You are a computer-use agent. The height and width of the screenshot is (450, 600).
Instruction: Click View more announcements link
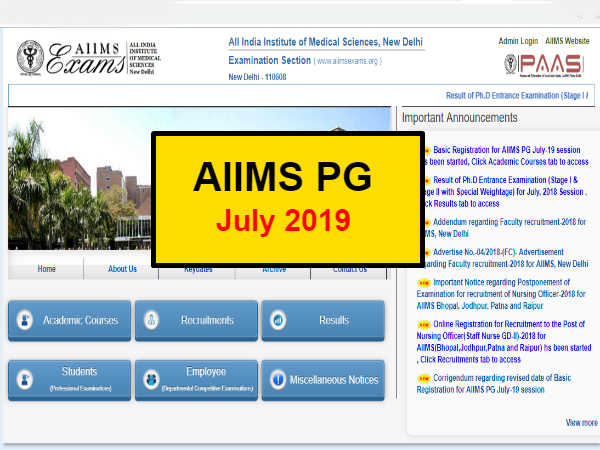581,423
